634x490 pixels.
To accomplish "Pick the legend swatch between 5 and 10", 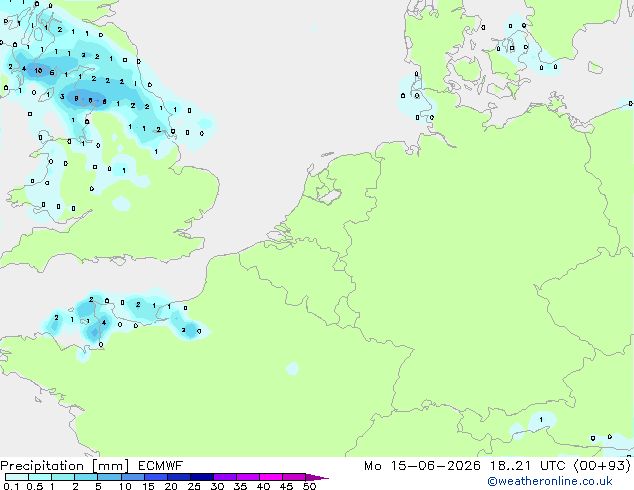I will [x=109, y=477].
